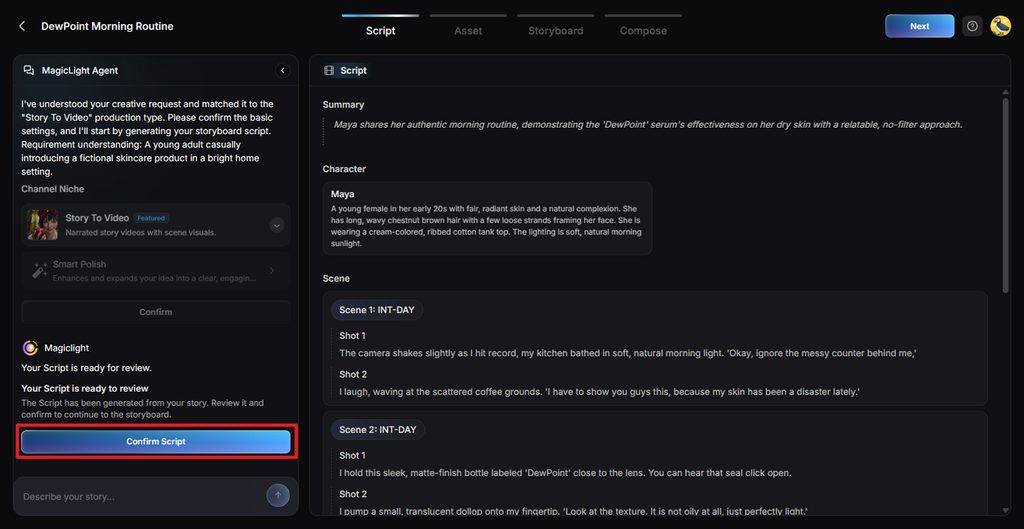Click the Featured badge
The width and height of the screenshot is (1024, 529).
point(151,218)
